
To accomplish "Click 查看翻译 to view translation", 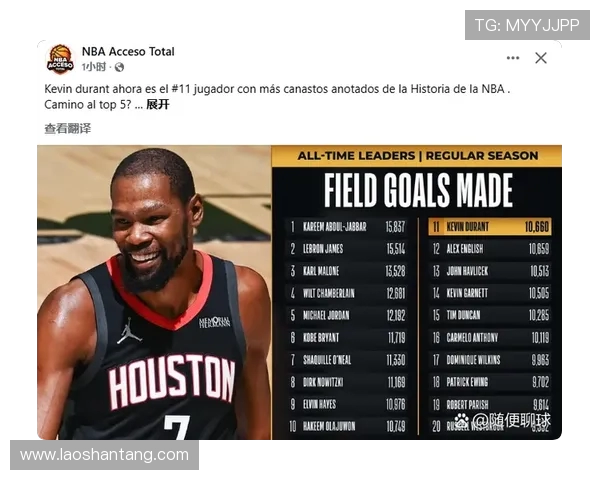I will pos(68,129).
